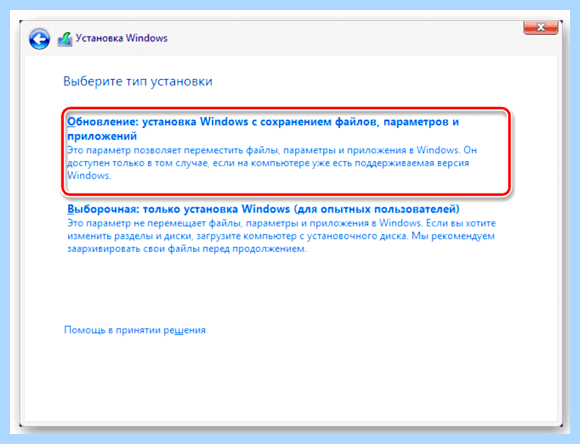Go back with the blue arrow button

39,39
